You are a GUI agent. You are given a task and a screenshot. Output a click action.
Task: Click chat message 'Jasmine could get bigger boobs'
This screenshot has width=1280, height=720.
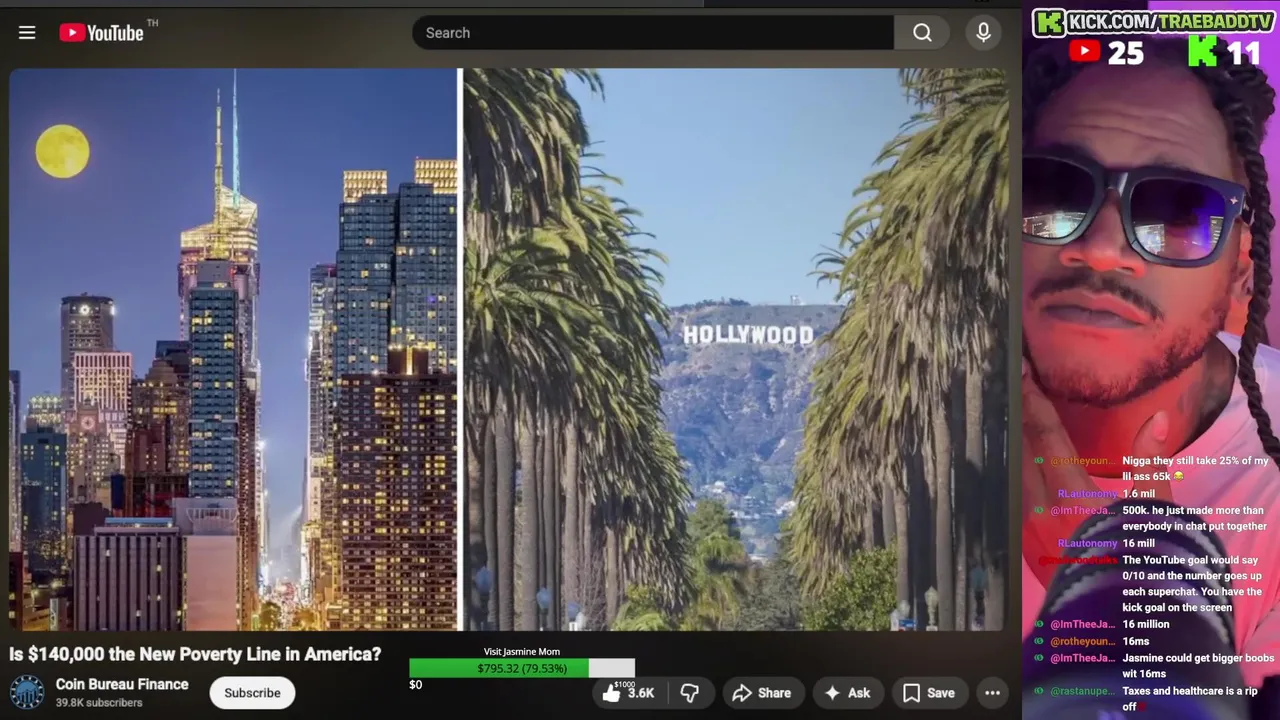click(1198, 666)
